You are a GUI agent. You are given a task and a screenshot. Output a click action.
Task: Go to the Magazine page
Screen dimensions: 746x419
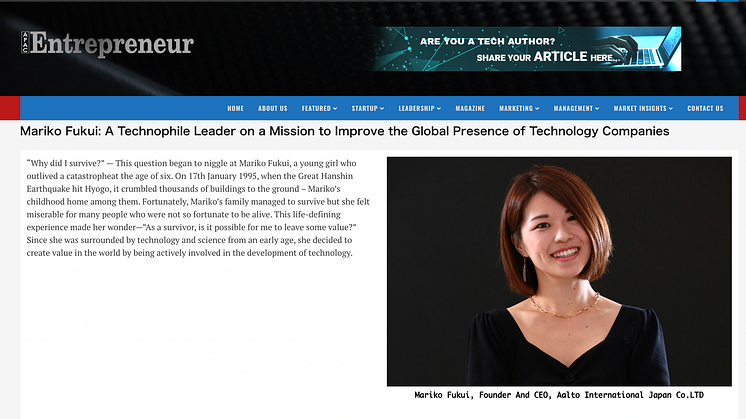click(x=470, y=108)
